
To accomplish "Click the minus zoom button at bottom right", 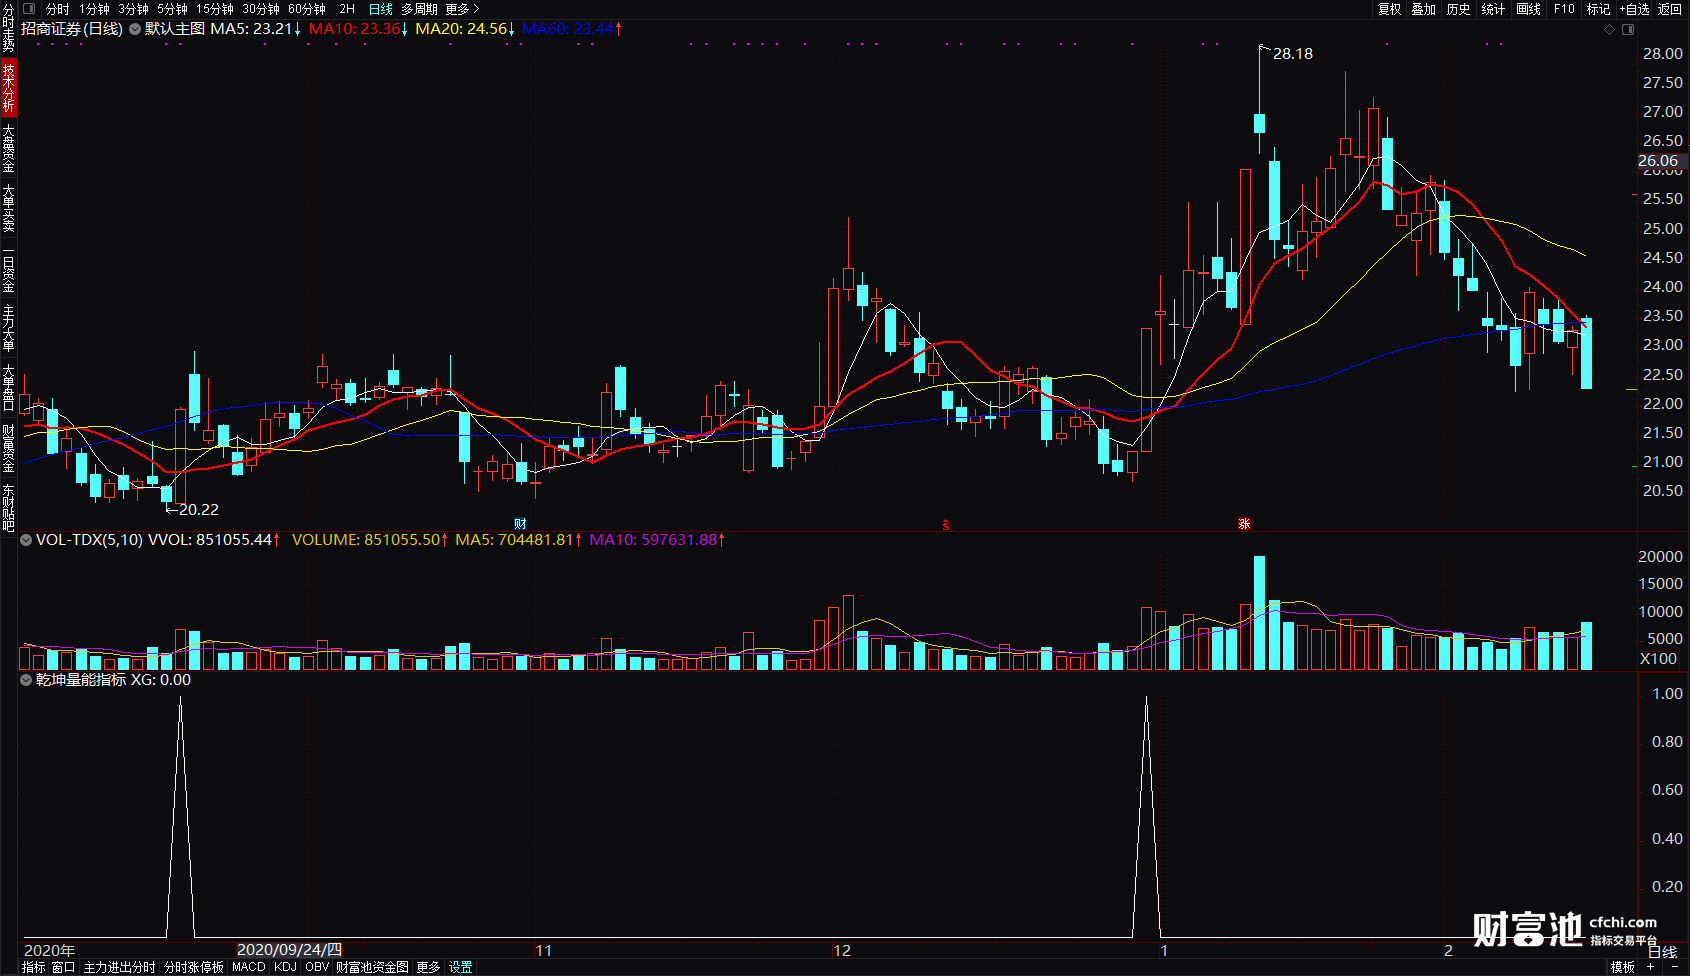I will click(x=1675, y=967).
